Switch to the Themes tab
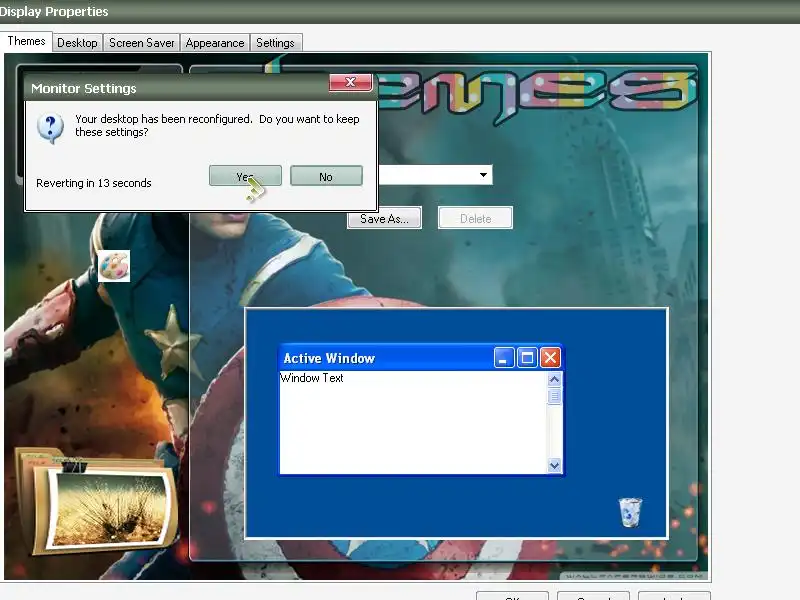Screen dimensions: 800x600 pyautogui.click(x=26, y=41)
